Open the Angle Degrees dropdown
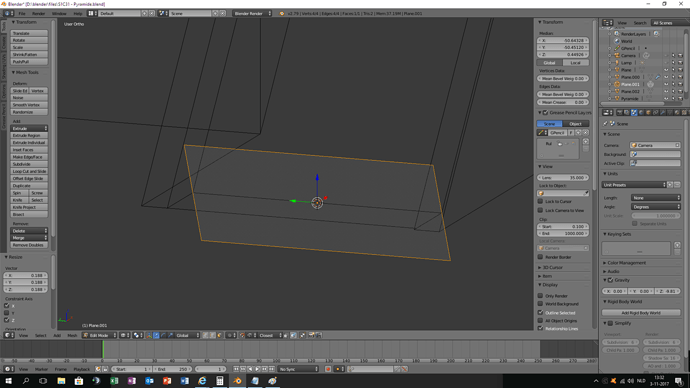The image size is (690, 388). tap(656, 207)
